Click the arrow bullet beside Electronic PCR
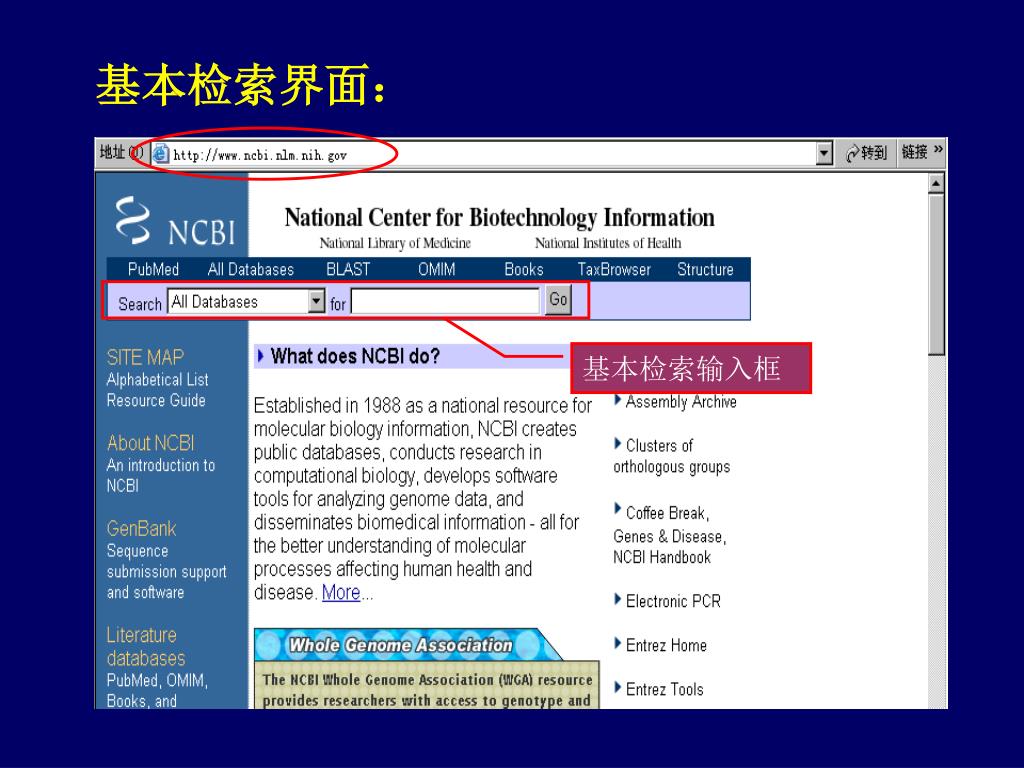 (618, 599)
